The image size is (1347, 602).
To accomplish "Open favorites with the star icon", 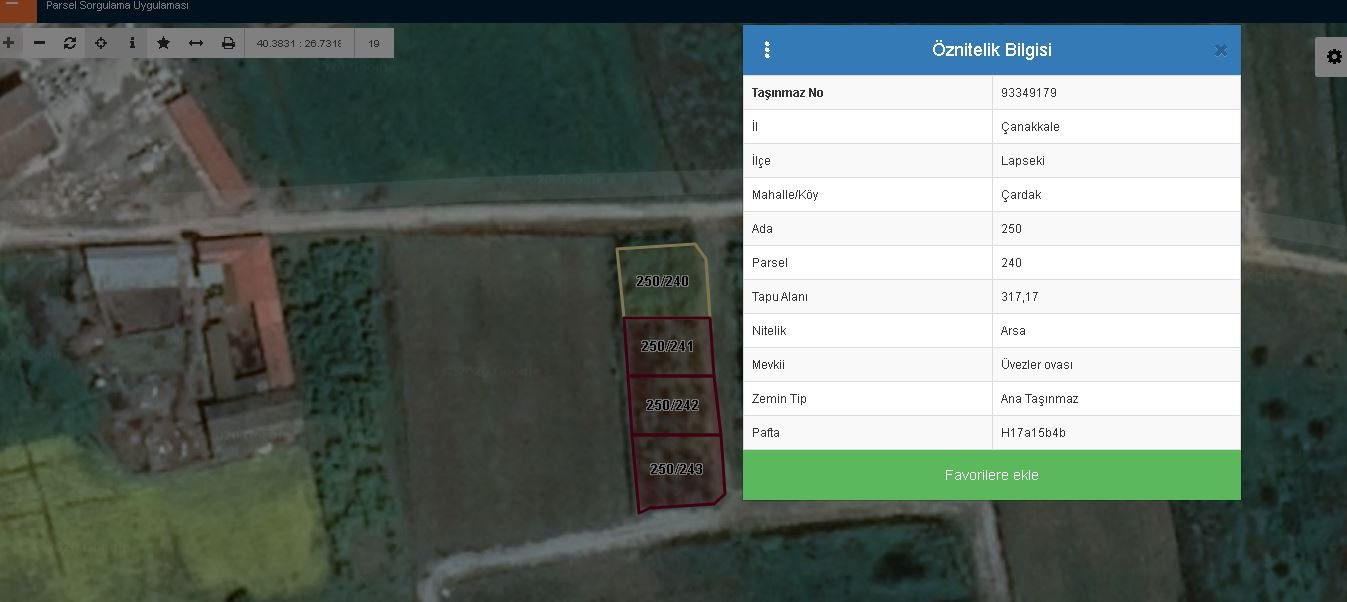I will (163, 43).
